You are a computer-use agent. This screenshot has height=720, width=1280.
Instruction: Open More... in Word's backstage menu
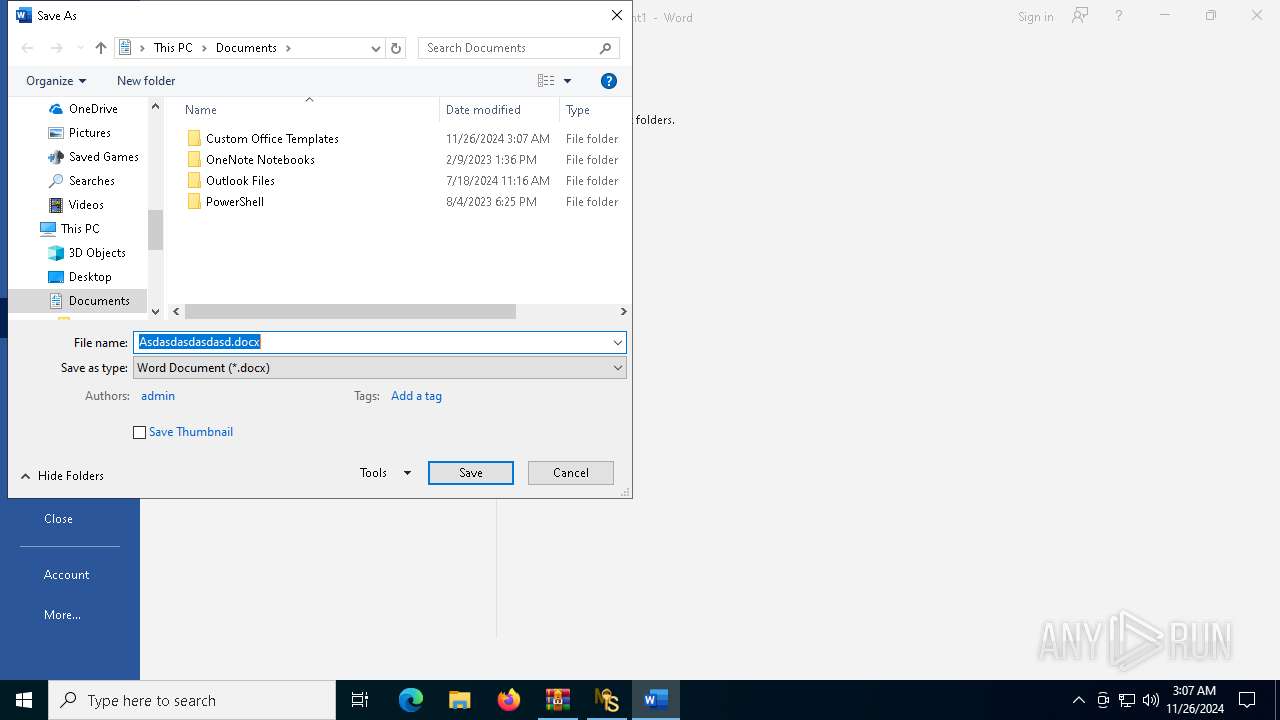pyautogui.click(x=62, y=615)
